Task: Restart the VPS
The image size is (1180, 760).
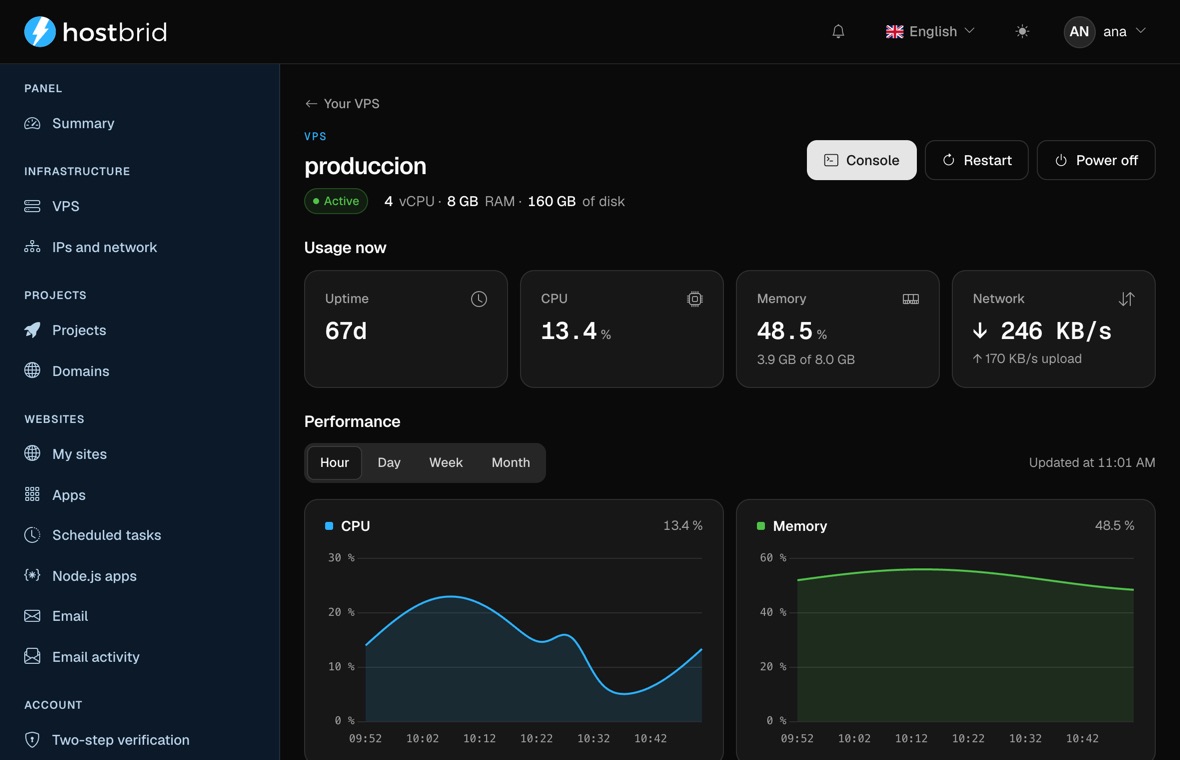Action: 977,160
